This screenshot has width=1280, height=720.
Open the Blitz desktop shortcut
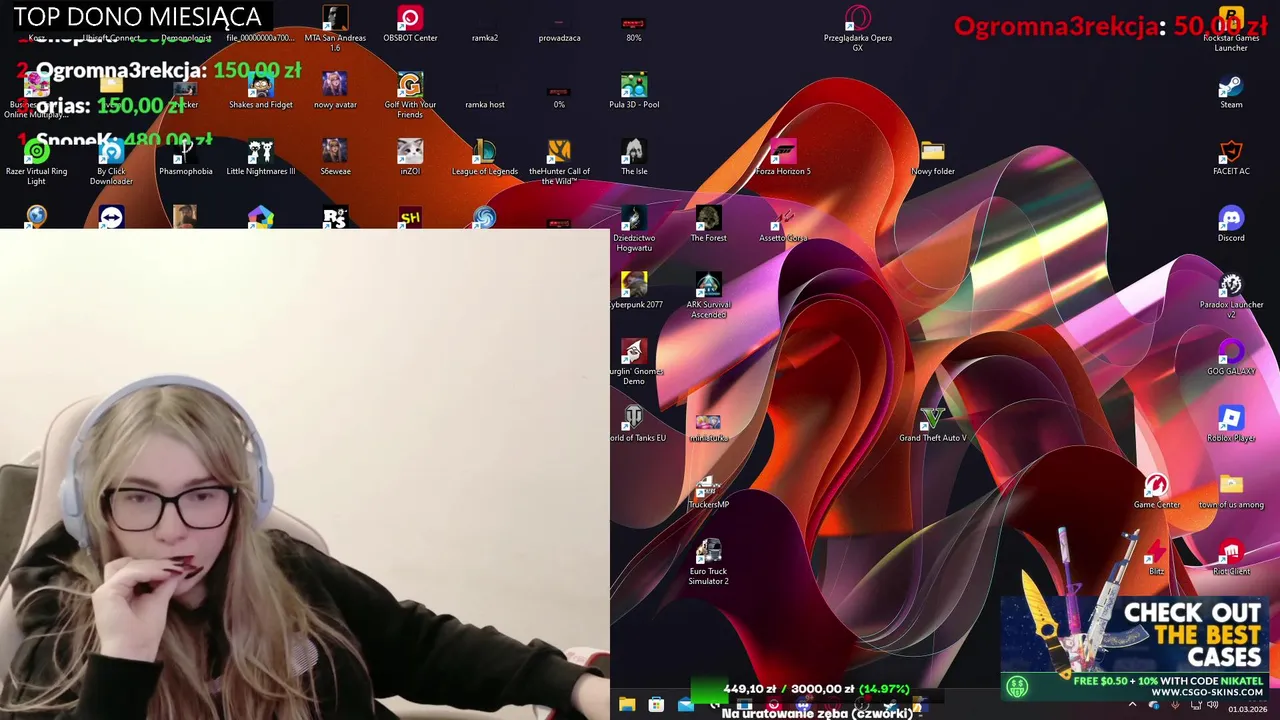[x=1157, y=557]
